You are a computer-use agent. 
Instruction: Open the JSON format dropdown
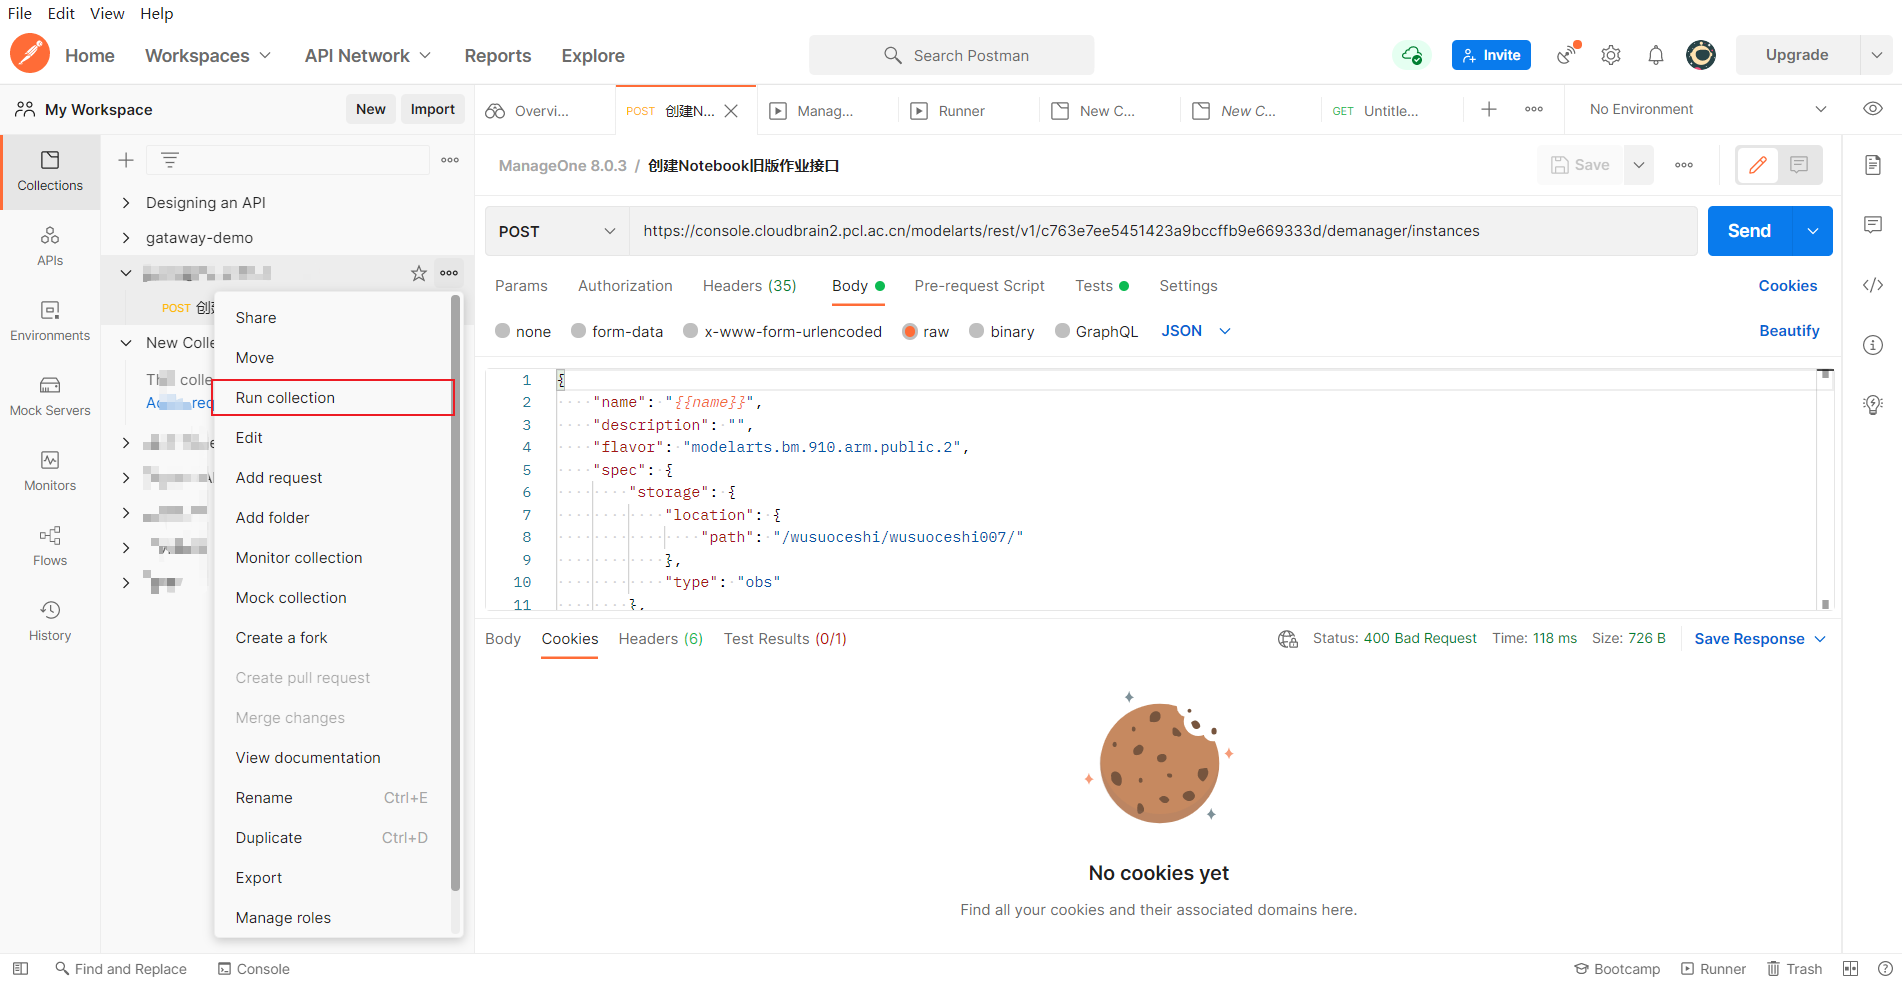[1196, 331]
